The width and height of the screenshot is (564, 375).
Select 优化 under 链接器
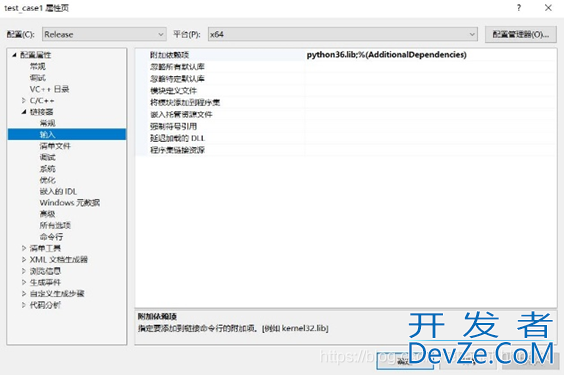47,180
